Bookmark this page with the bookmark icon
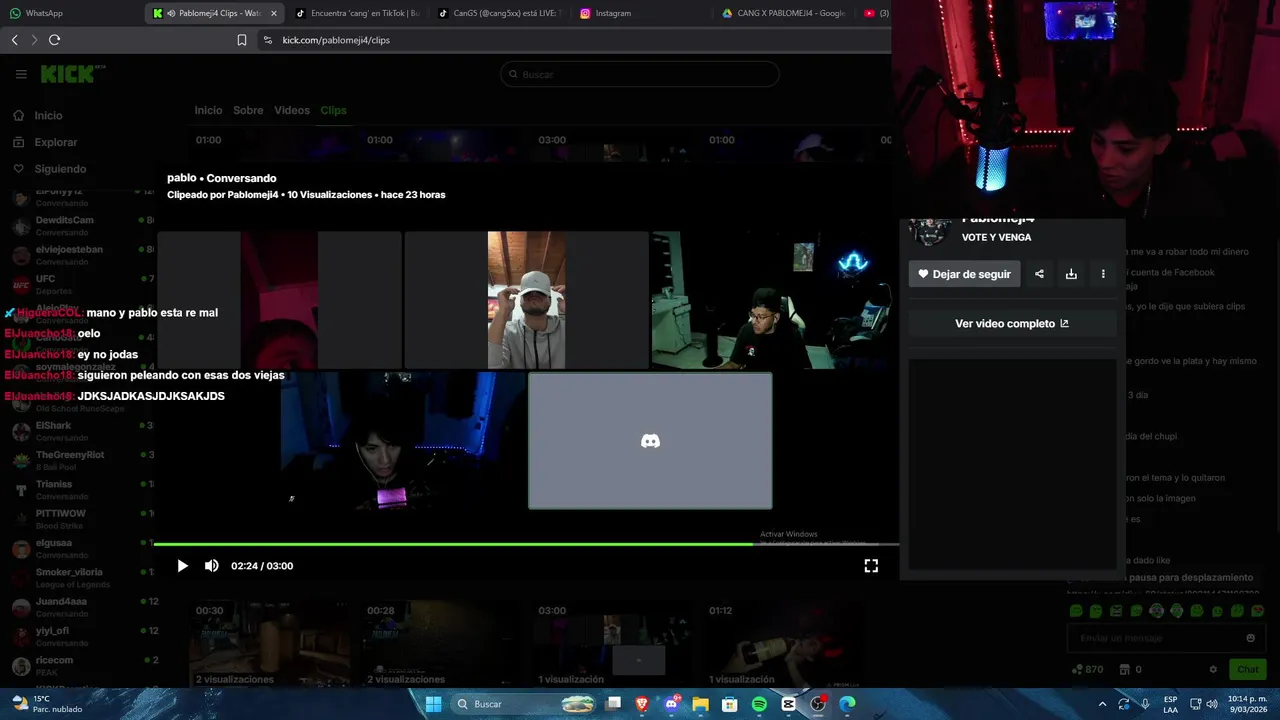The width and height of the screenshot is (1280, 720). click(241, 40)
